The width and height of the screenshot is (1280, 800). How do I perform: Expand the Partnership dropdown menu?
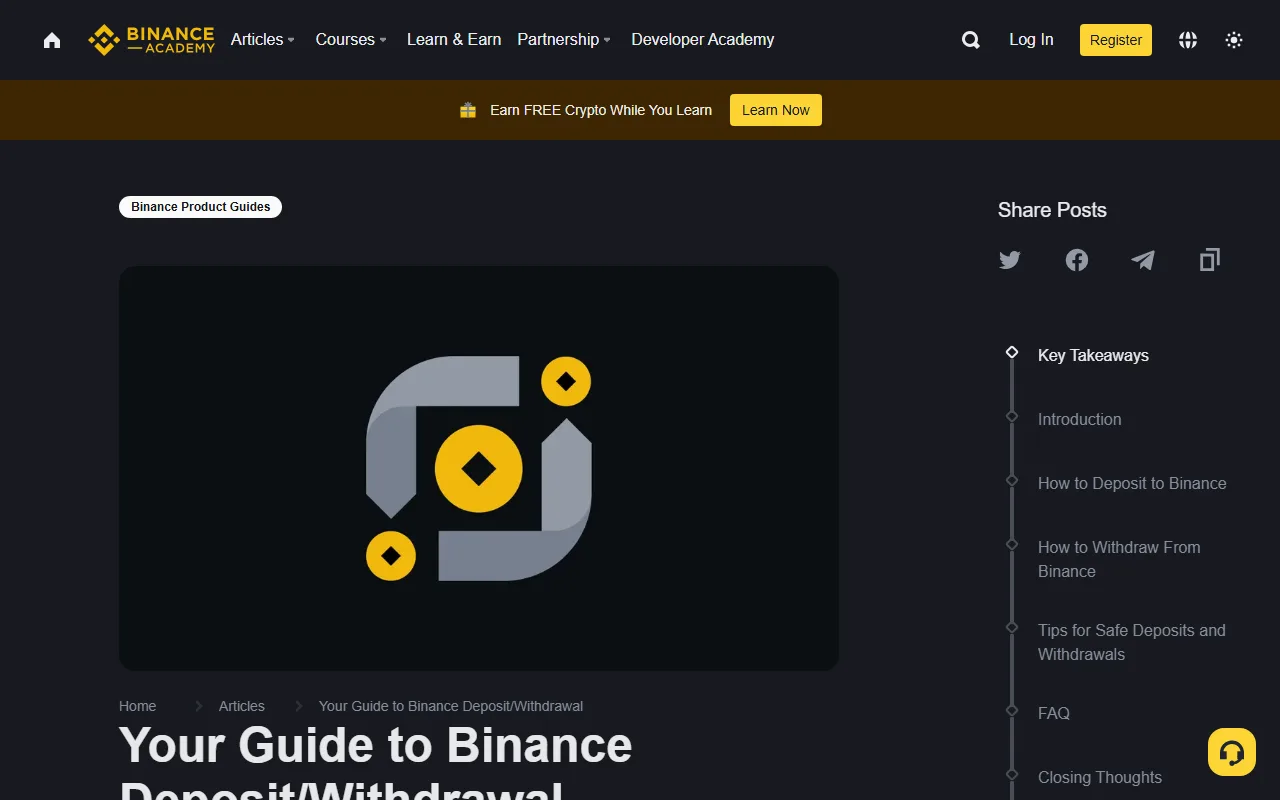[564, 40]
